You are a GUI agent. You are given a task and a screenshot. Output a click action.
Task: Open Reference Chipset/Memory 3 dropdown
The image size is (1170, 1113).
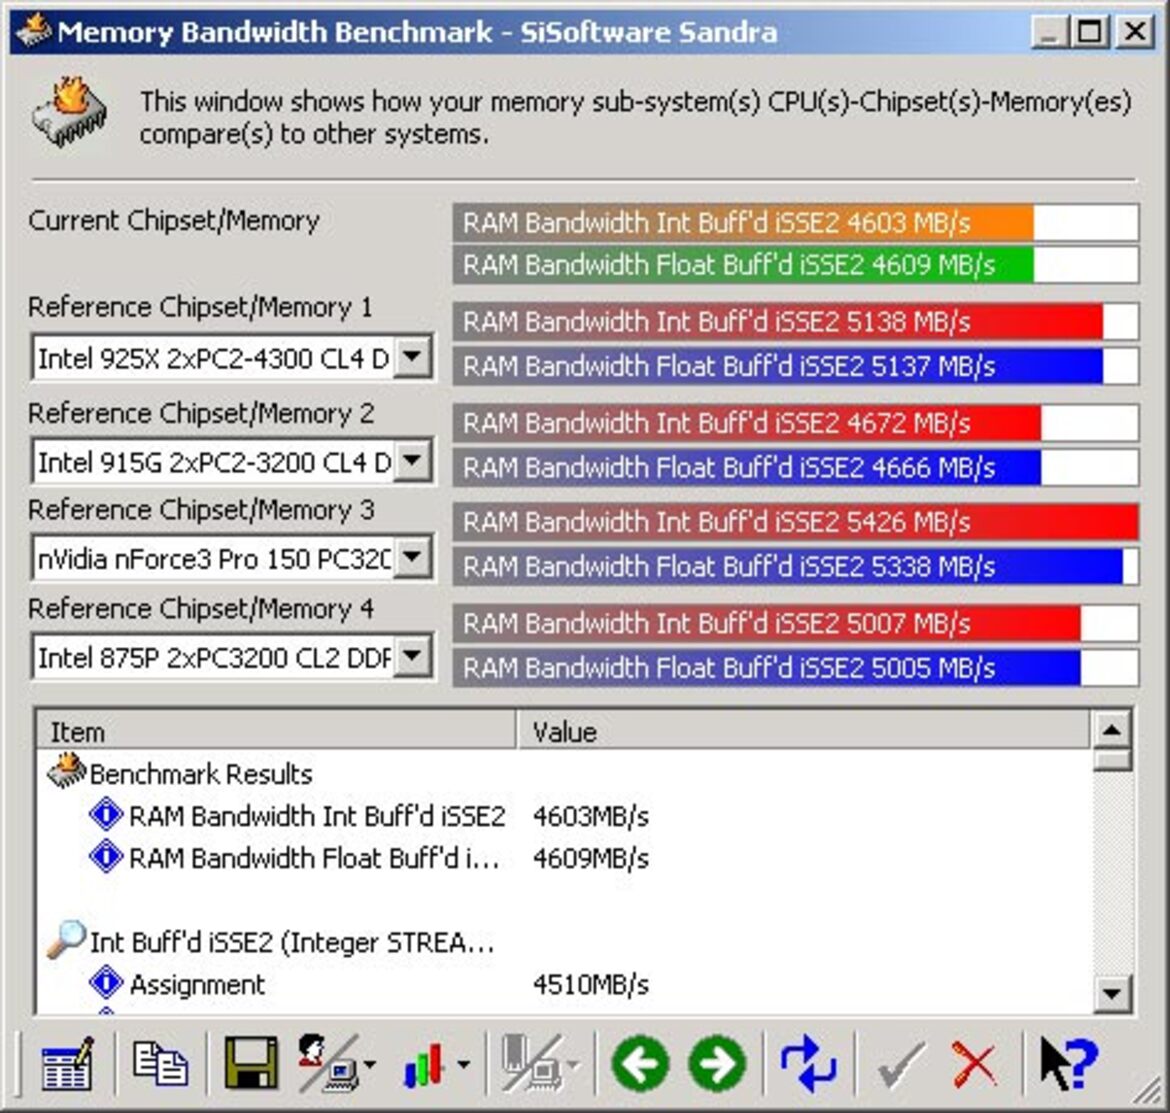click(x=413, y=557)
